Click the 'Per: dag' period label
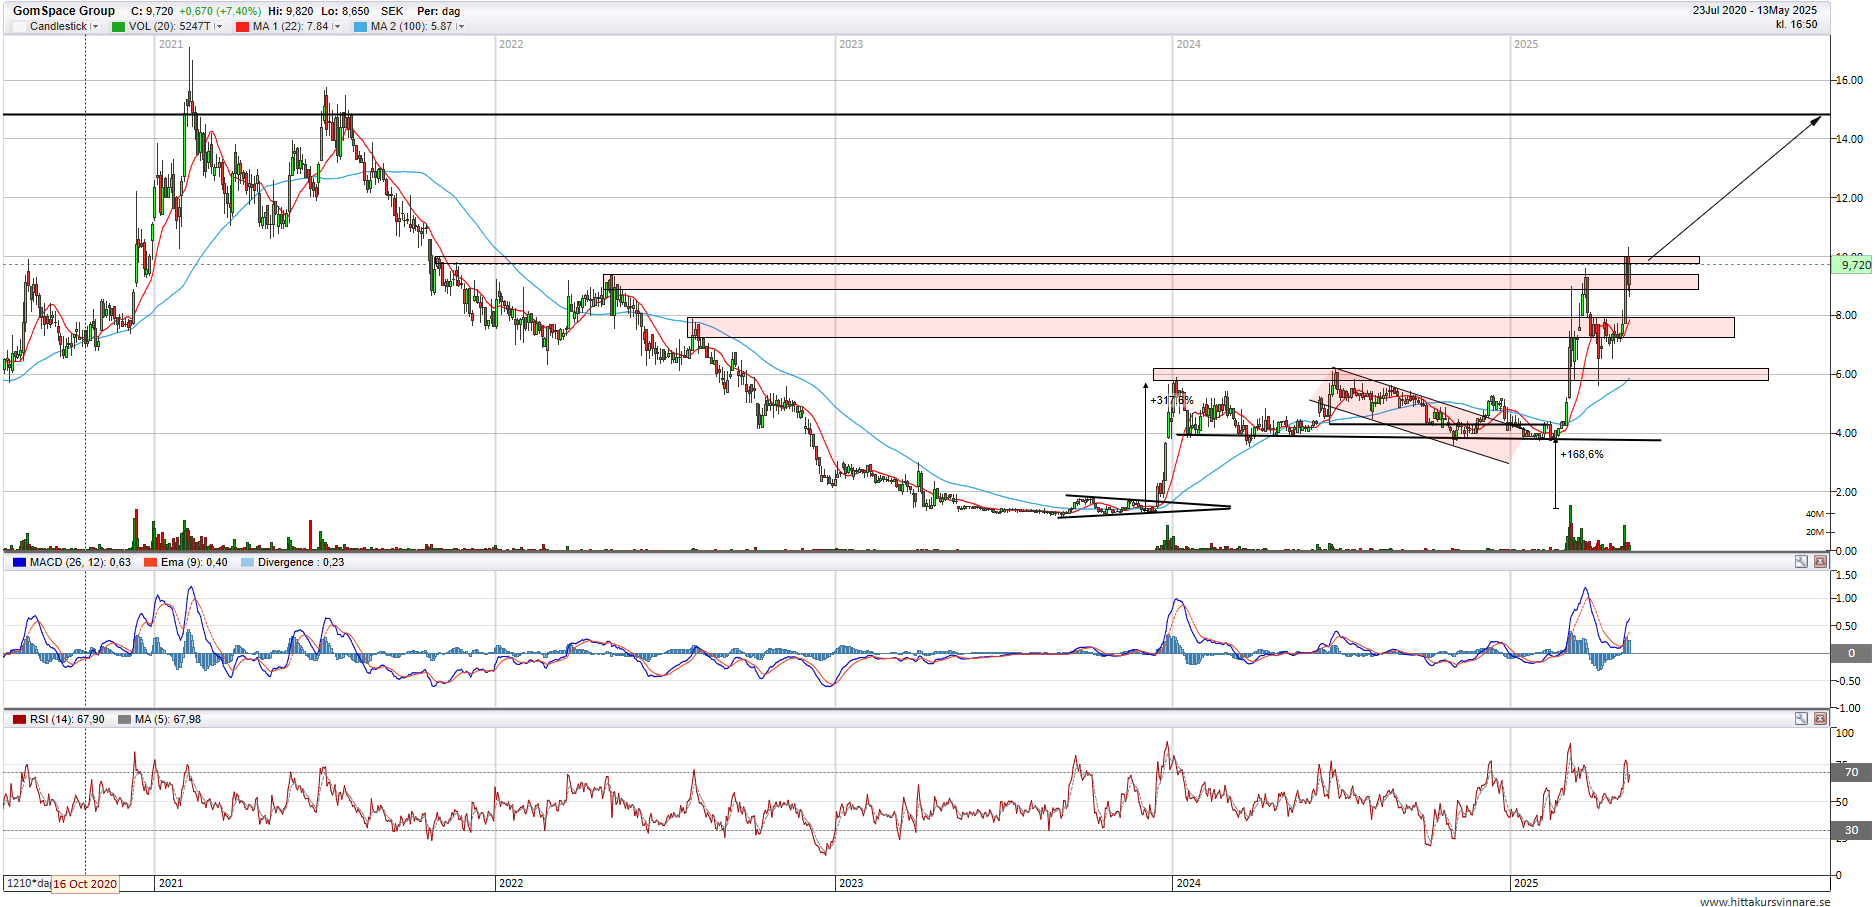The image size is (1875, 907). click(438, 12)
